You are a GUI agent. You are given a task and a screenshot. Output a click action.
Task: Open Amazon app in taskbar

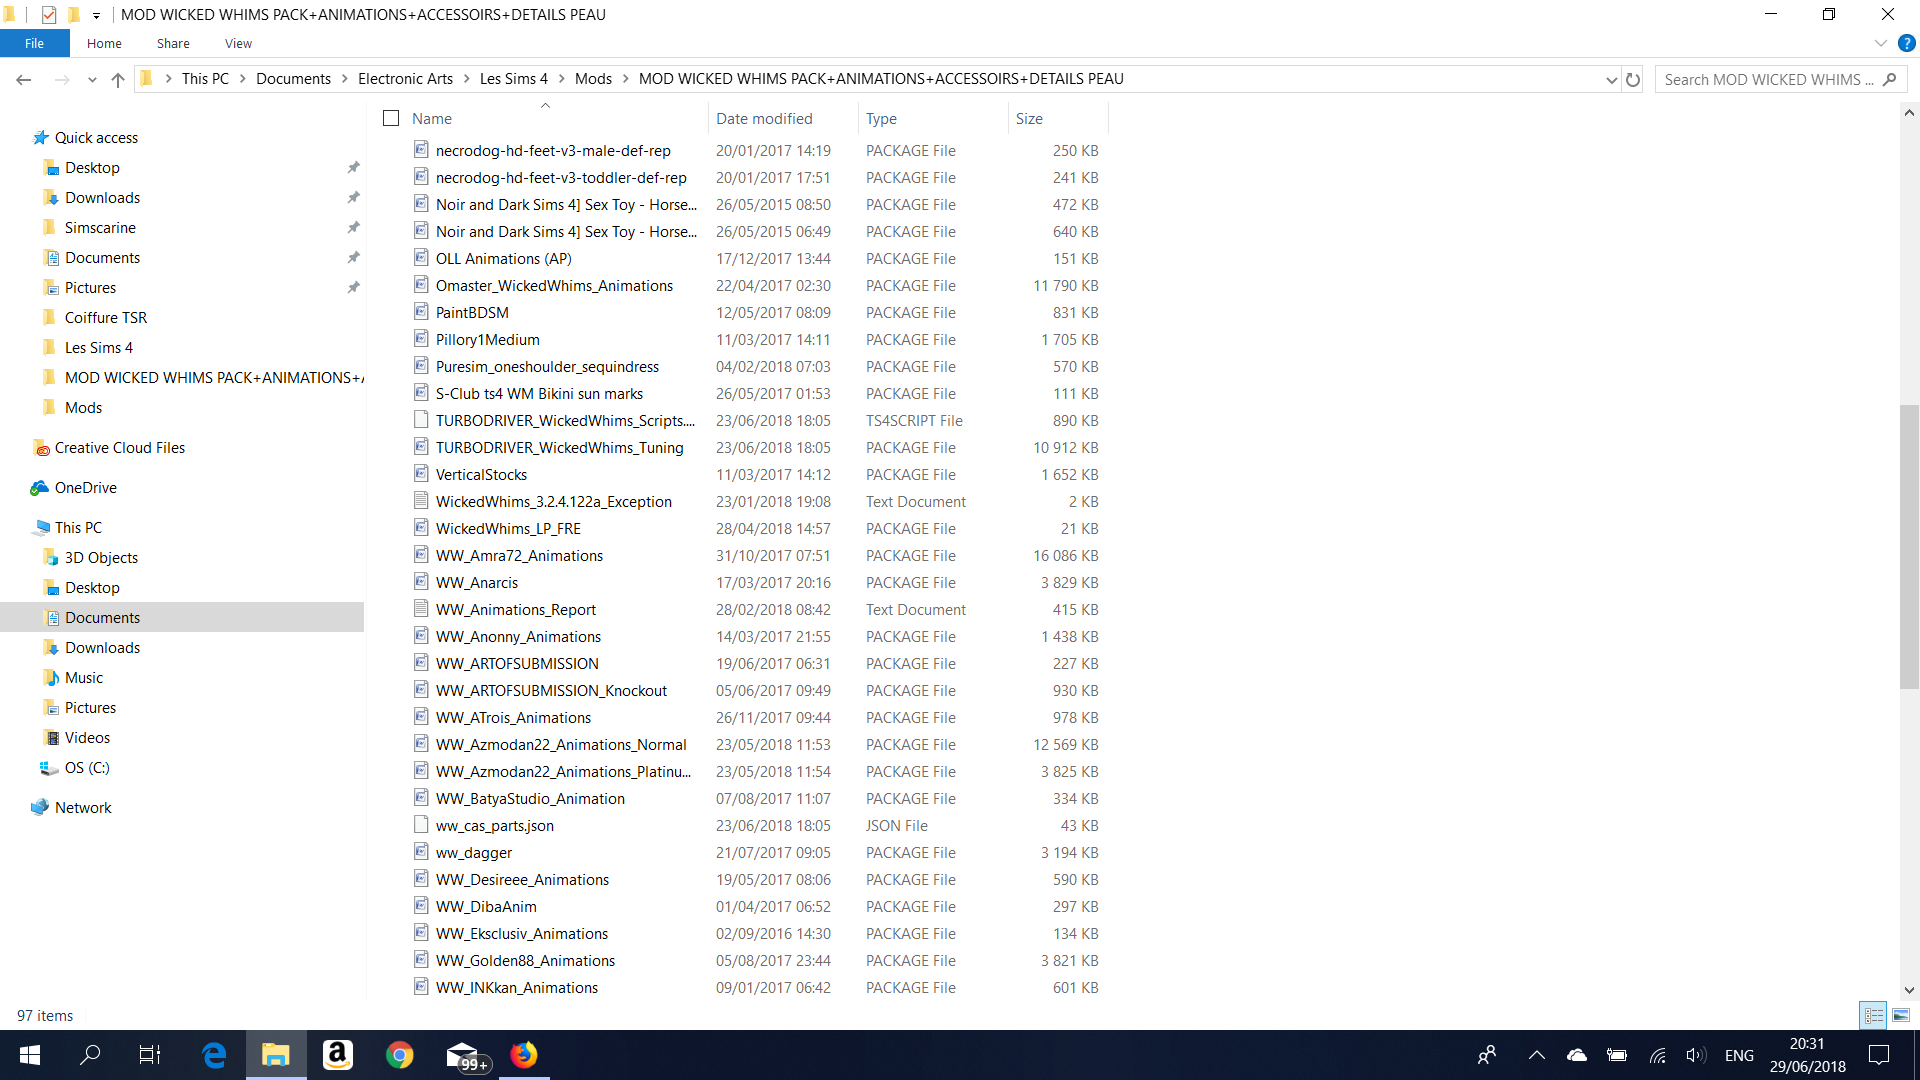coord(338,1055)
